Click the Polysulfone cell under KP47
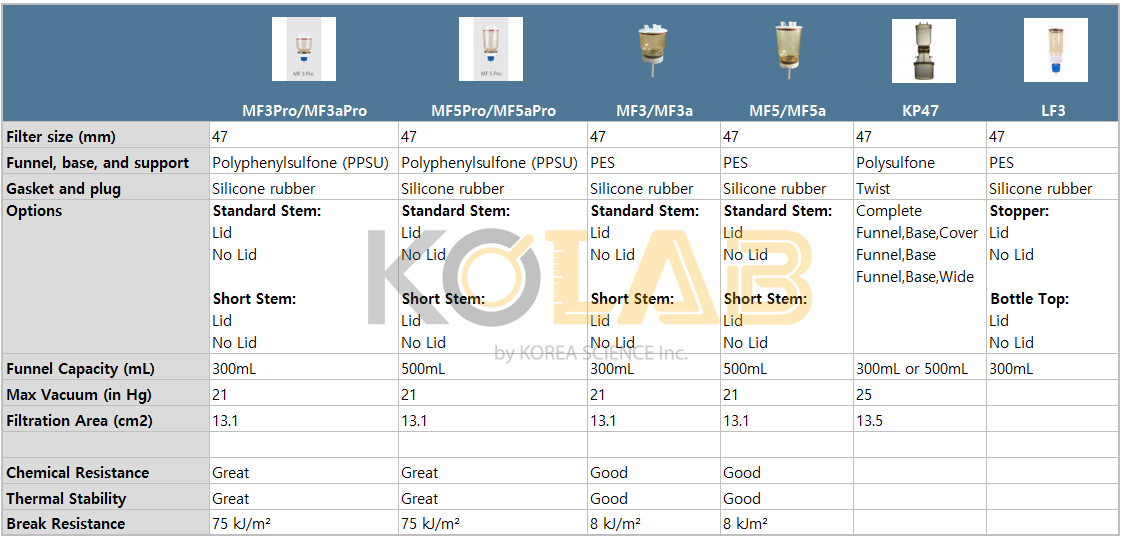This screenshot has height=541, width=1122. [895, 163]
